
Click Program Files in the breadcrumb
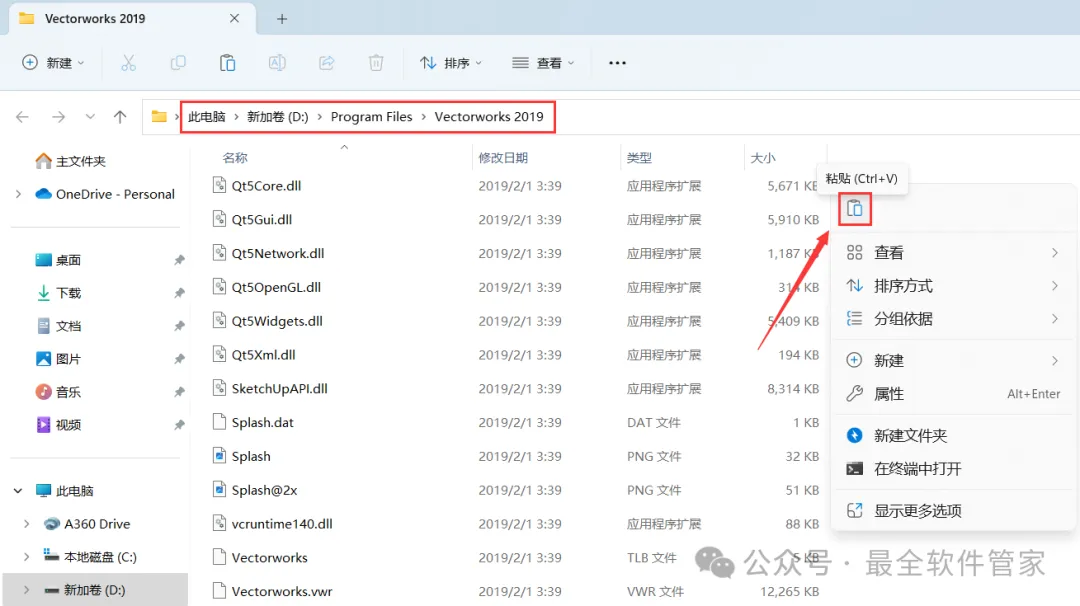tap(371, 117)
